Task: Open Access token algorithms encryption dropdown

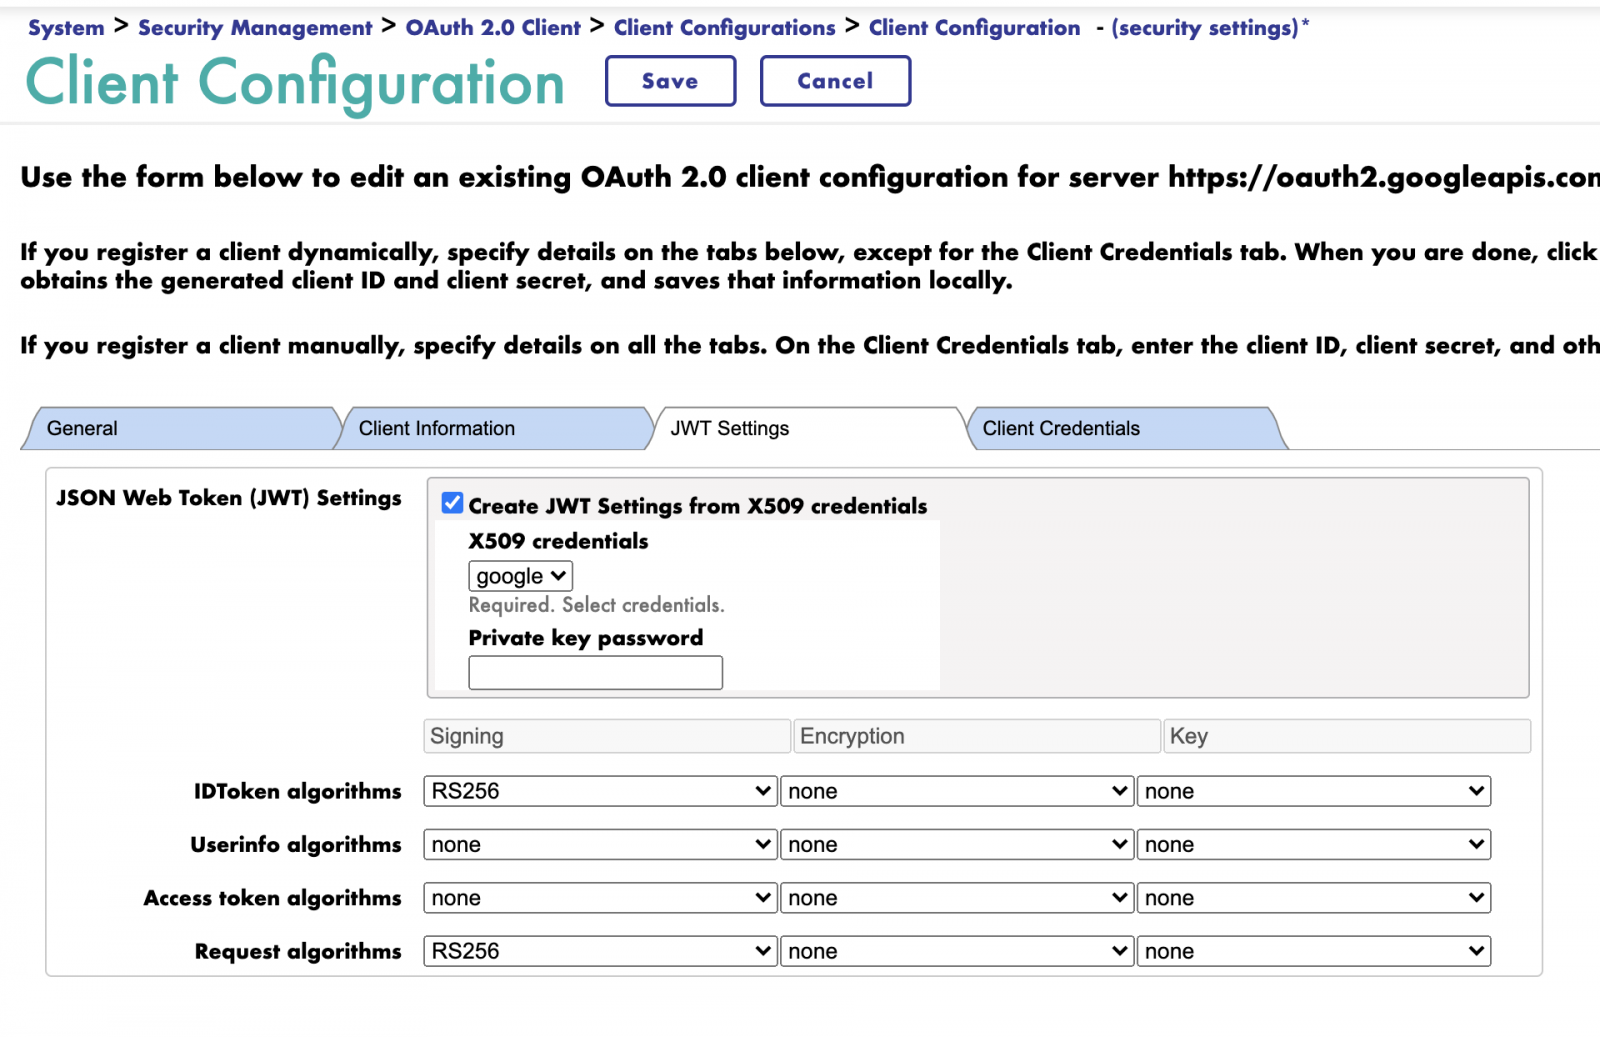Action: [x=957, y=898]
